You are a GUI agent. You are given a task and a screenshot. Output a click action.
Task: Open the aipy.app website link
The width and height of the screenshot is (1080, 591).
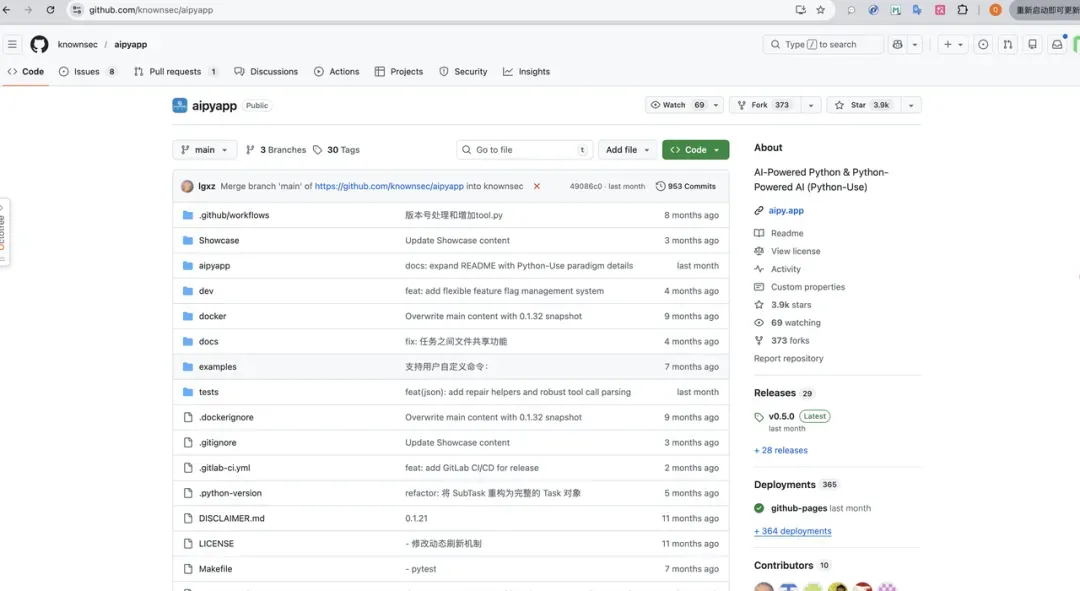pyautogui.click(x=786, y=211)
